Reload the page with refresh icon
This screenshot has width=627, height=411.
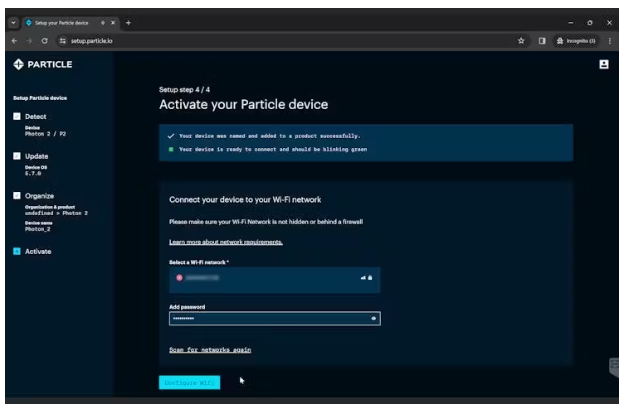[x=44, y=41]
